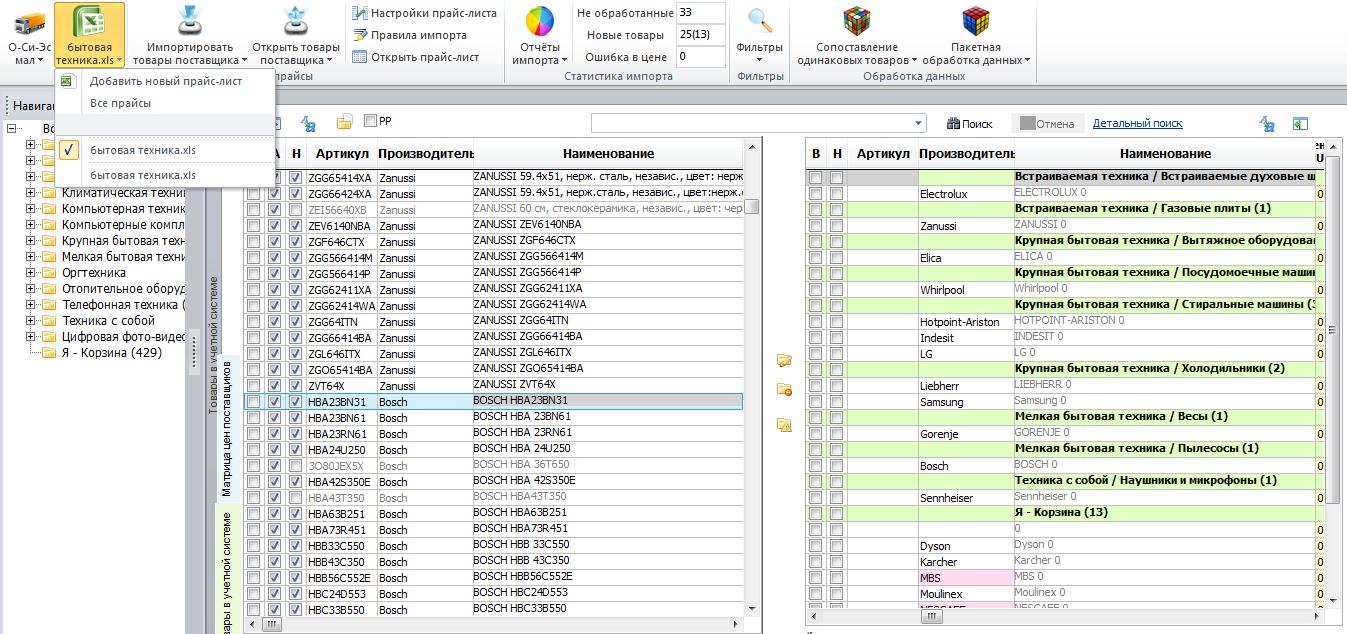The height and width of the screenshot is (634, 1347).
Task: Click Открыть прайс-лист in ribbon
Action: click(416, 57)
